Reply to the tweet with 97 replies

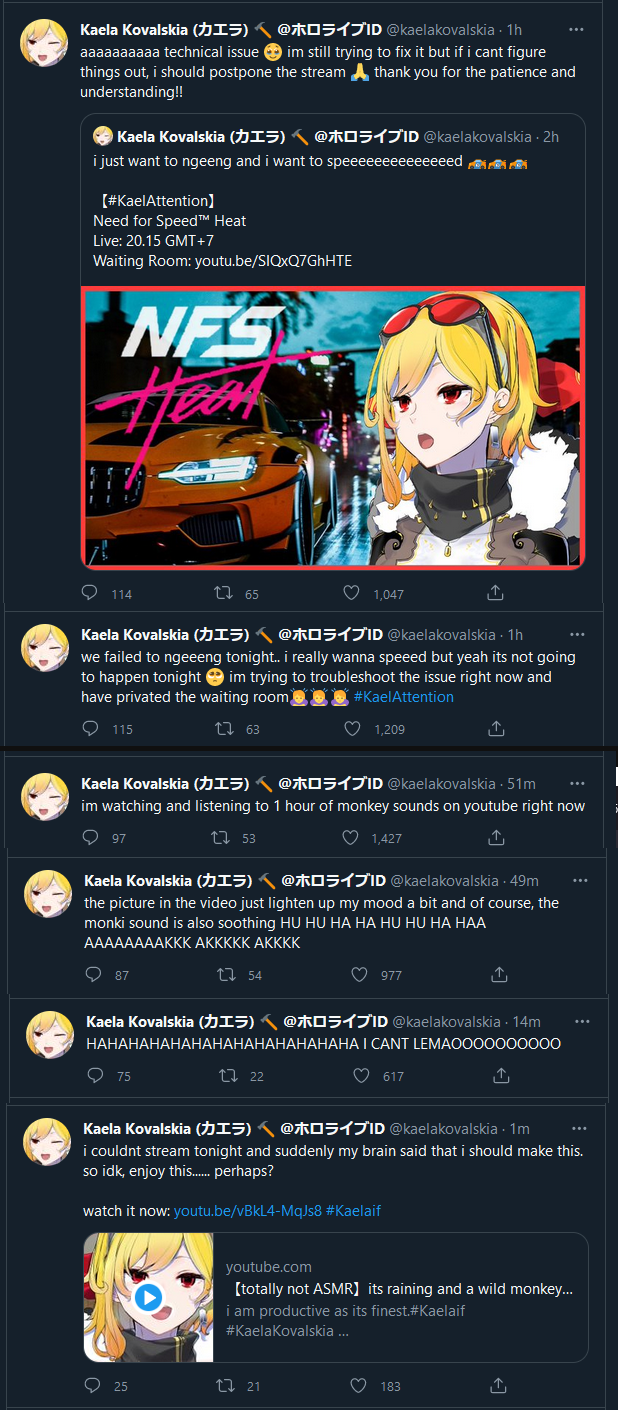[91, 837]
